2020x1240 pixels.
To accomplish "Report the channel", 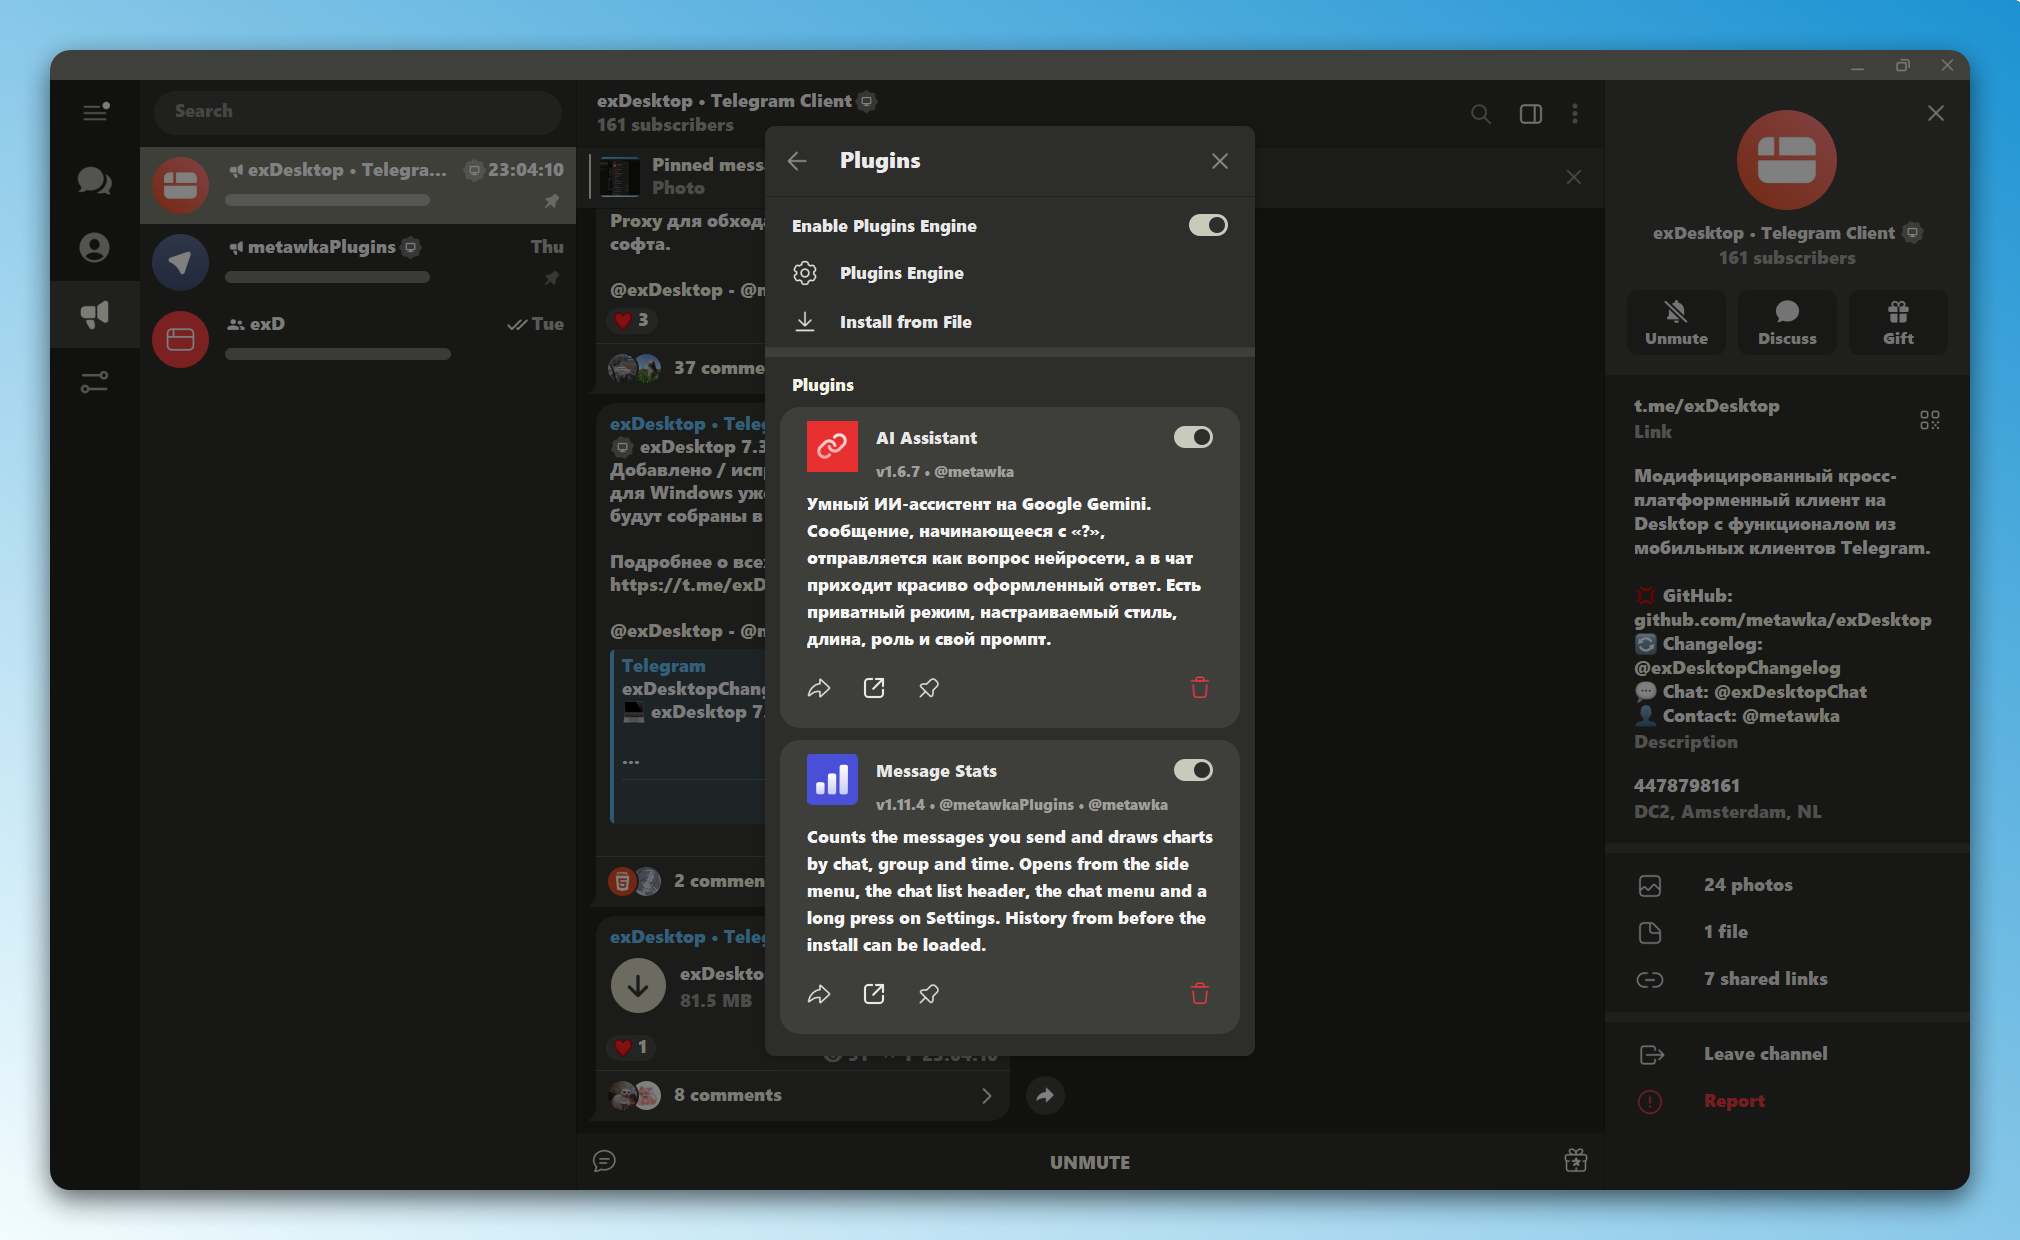I will pos(1787,1101).
